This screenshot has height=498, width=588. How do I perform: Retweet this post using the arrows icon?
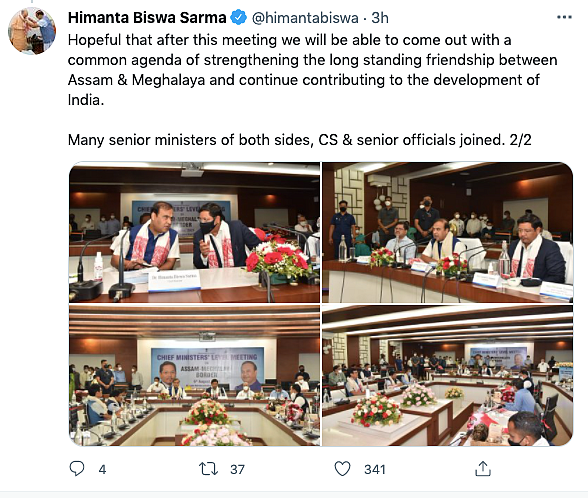208,469
